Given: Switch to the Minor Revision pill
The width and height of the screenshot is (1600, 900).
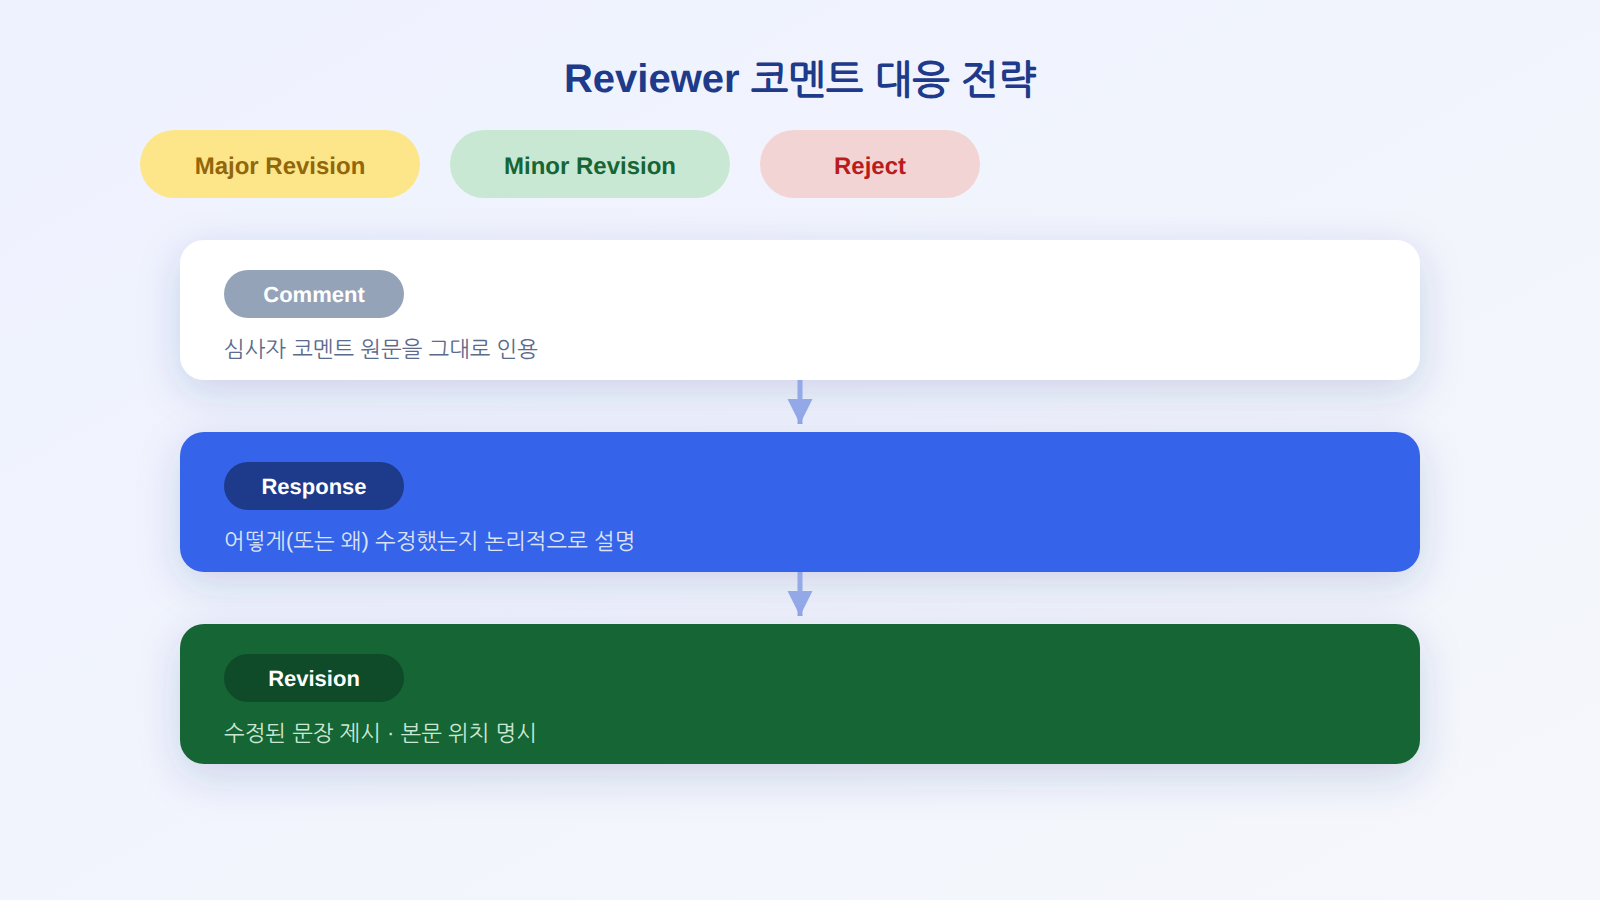Looking at the screenshot, I should [x=590, y=164].
